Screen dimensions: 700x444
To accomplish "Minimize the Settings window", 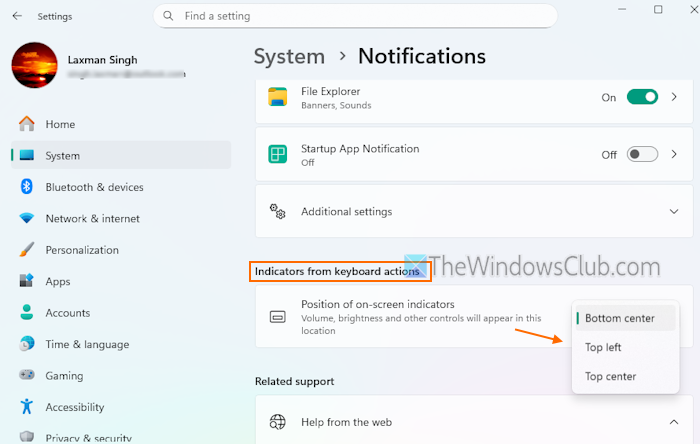I will click(622, 9).
